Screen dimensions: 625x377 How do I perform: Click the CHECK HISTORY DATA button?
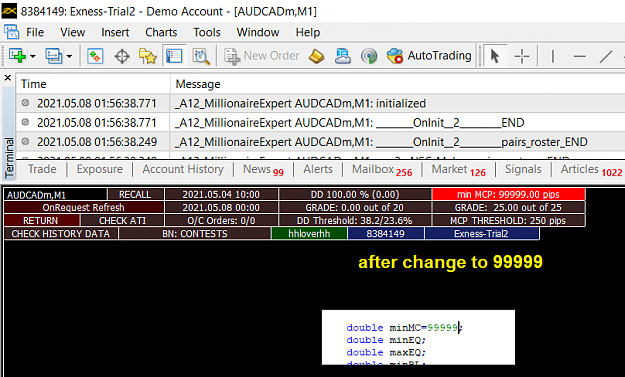(61, 234)
